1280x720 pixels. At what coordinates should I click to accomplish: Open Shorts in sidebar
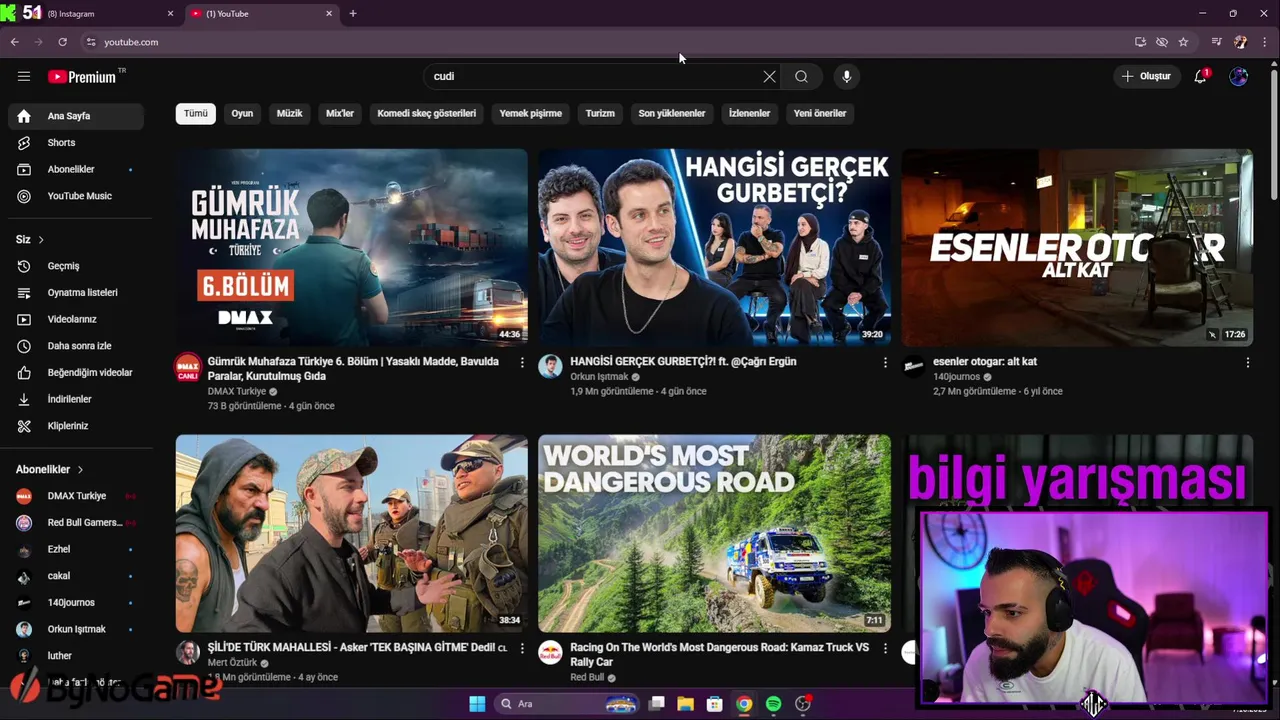(76, 143)
